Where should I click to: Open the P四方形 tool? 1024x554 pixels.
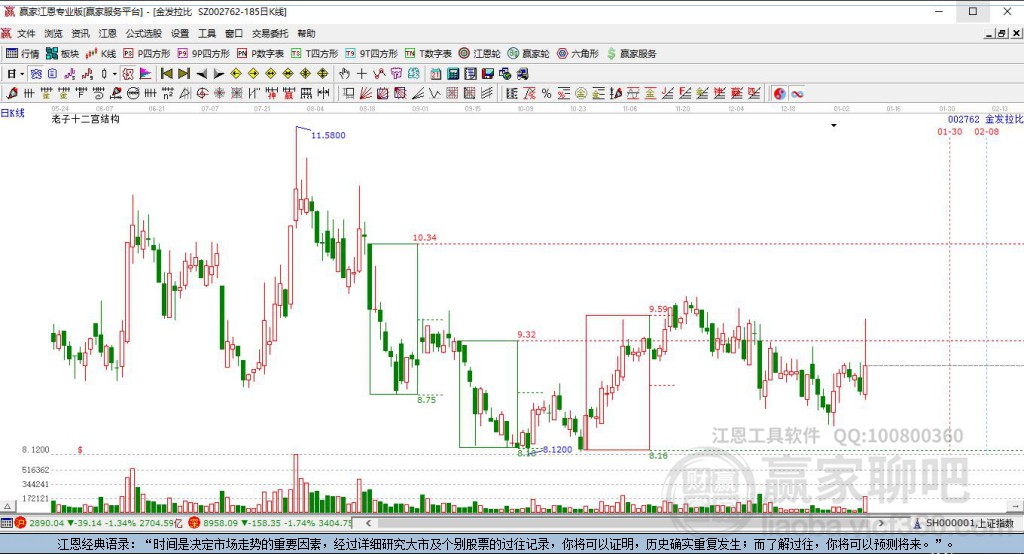(146, 54)
